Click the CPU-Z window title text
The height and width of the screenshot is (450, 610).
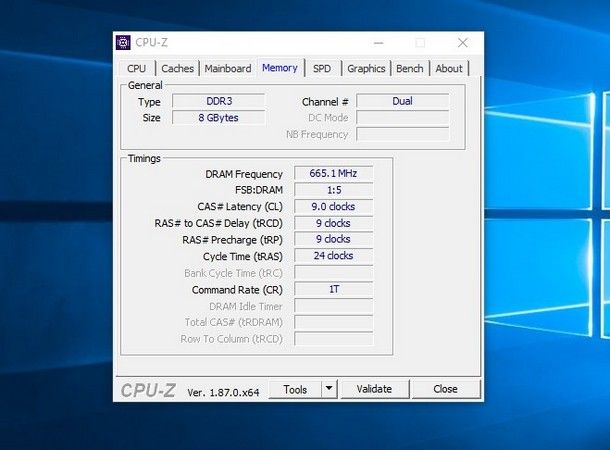[151, 42]
